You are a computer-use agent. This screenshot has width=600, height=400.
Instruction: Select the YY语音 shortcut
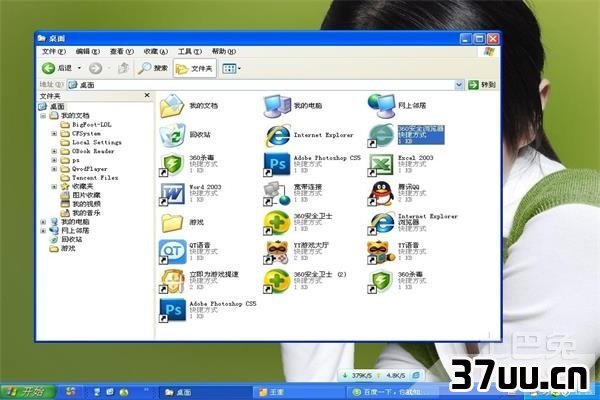(381, 252)
